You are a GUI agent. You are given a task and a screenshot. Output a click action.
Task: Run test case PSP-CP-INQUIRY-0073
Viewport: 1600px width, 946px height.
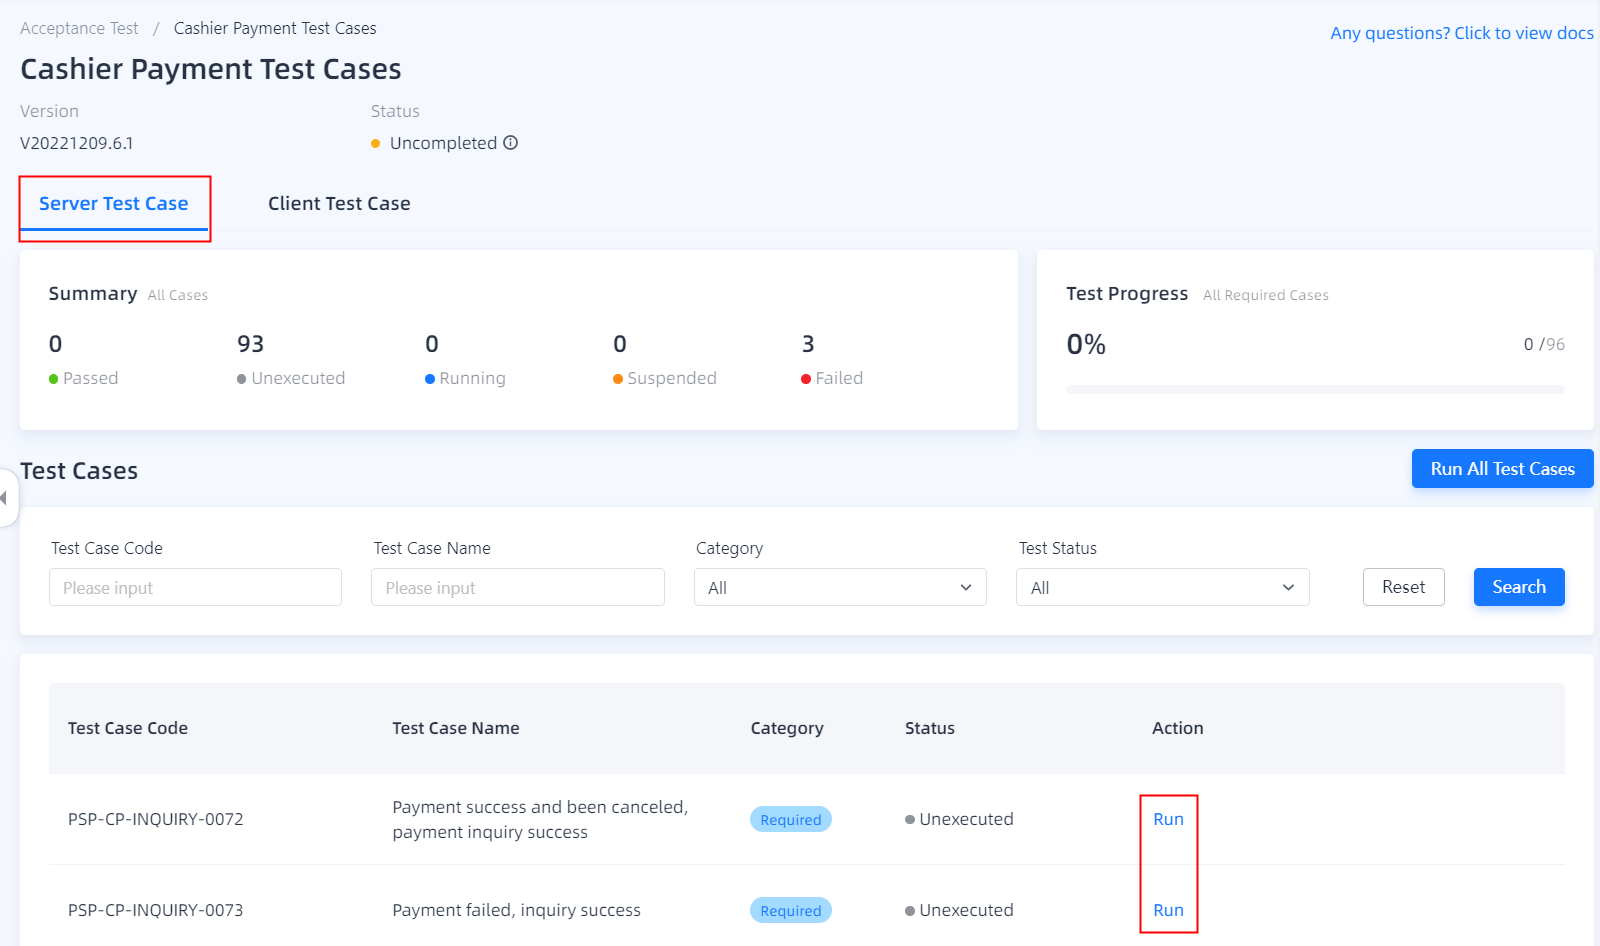coord(1168,910)
